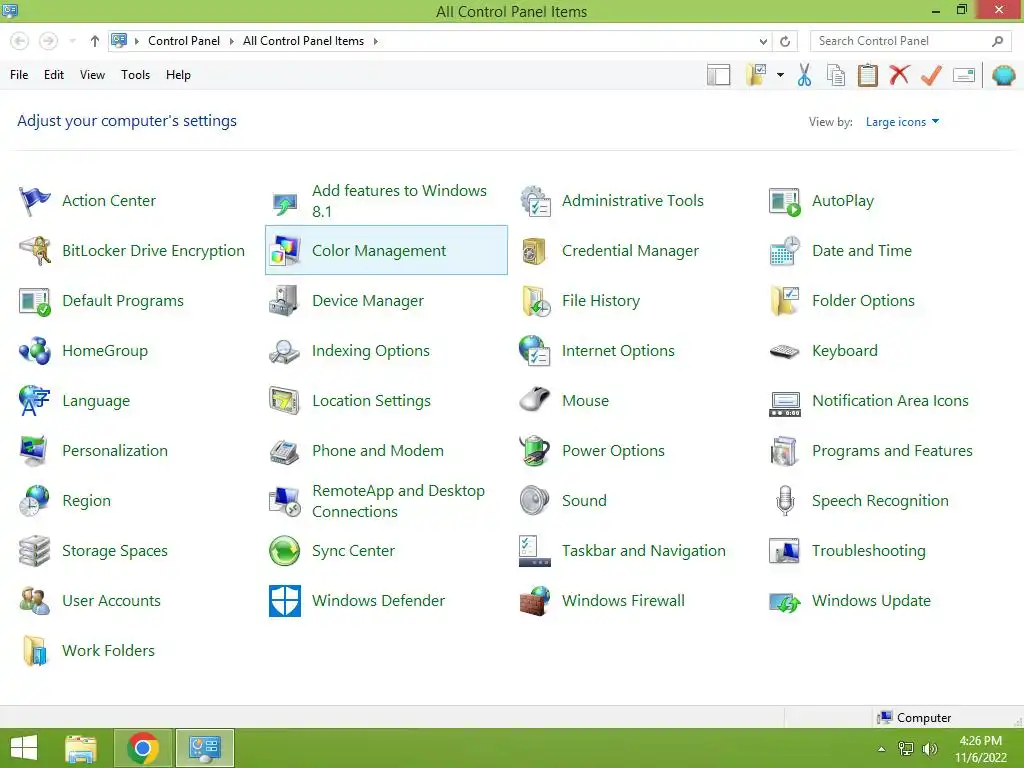Open the Date and Time icon

[785, 251]
